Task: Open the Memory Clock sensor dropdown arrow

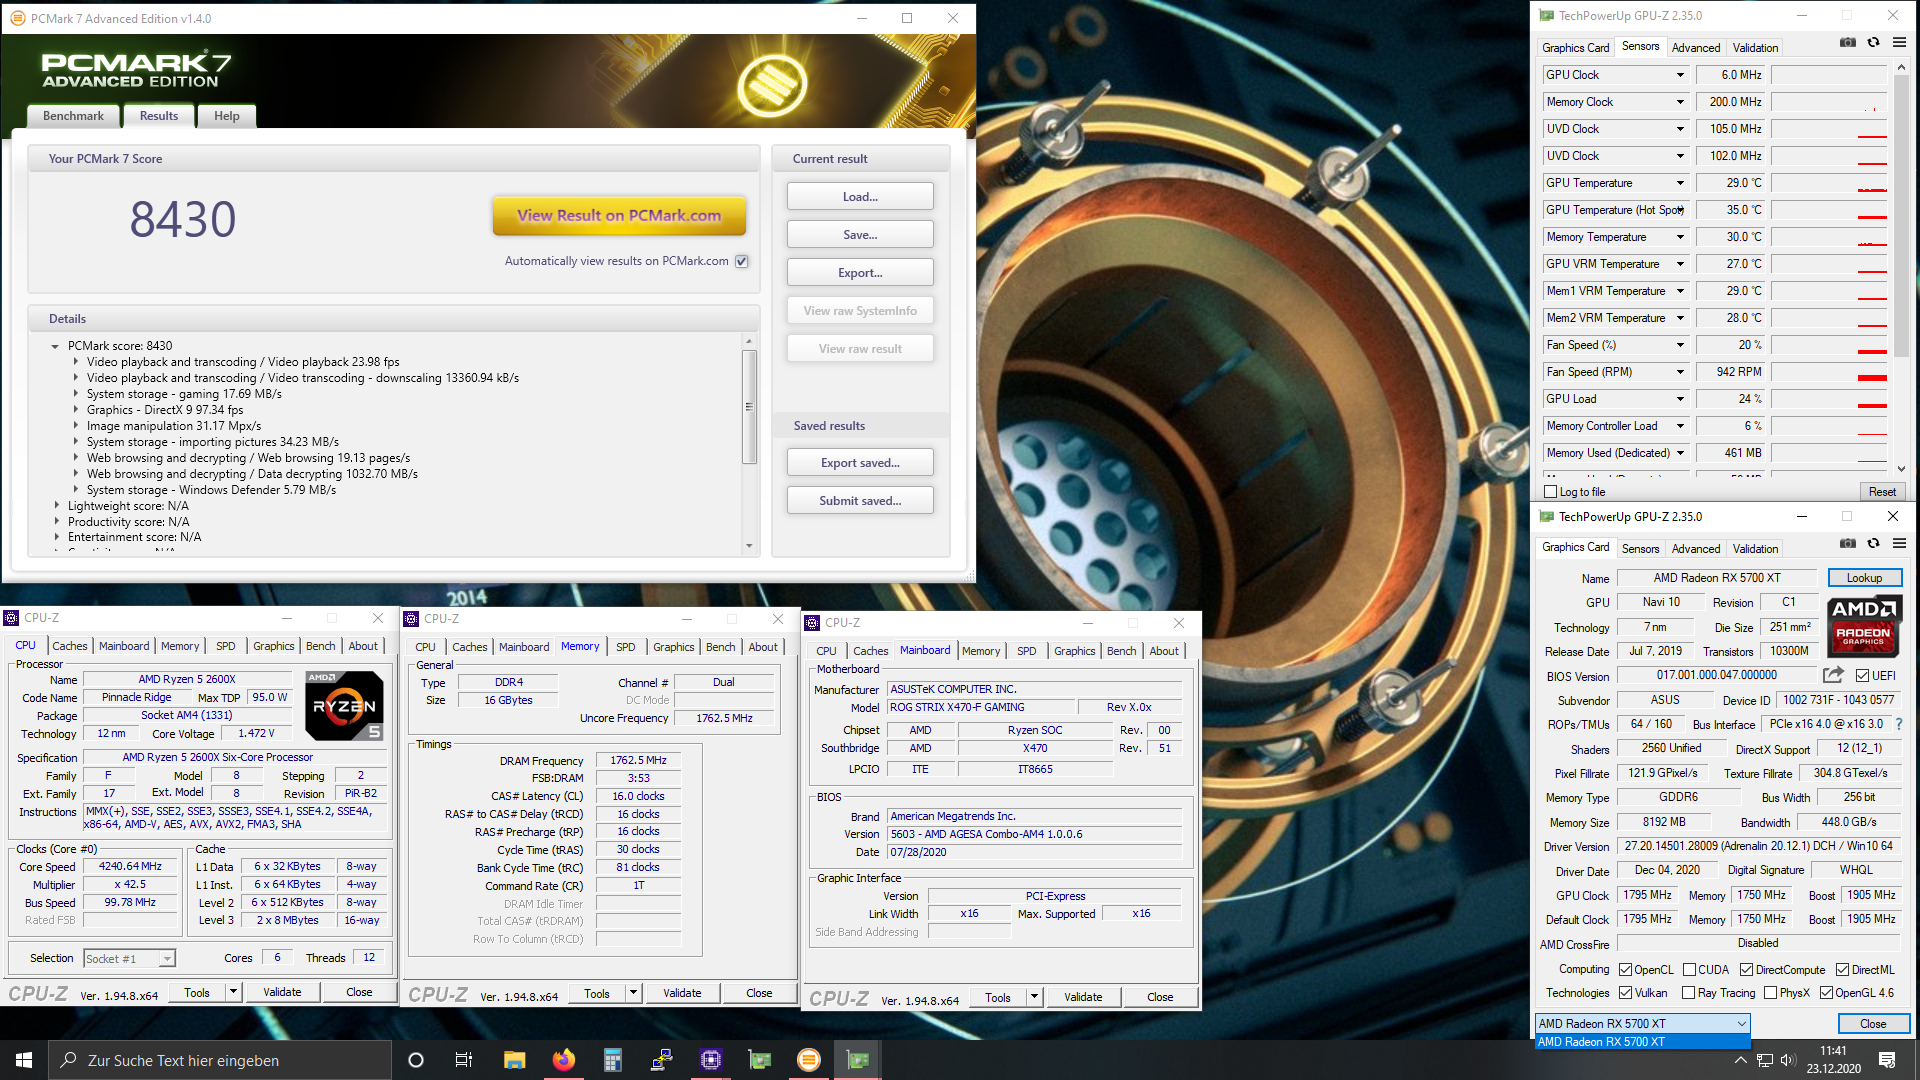Action: click(x=1680, y=102)
